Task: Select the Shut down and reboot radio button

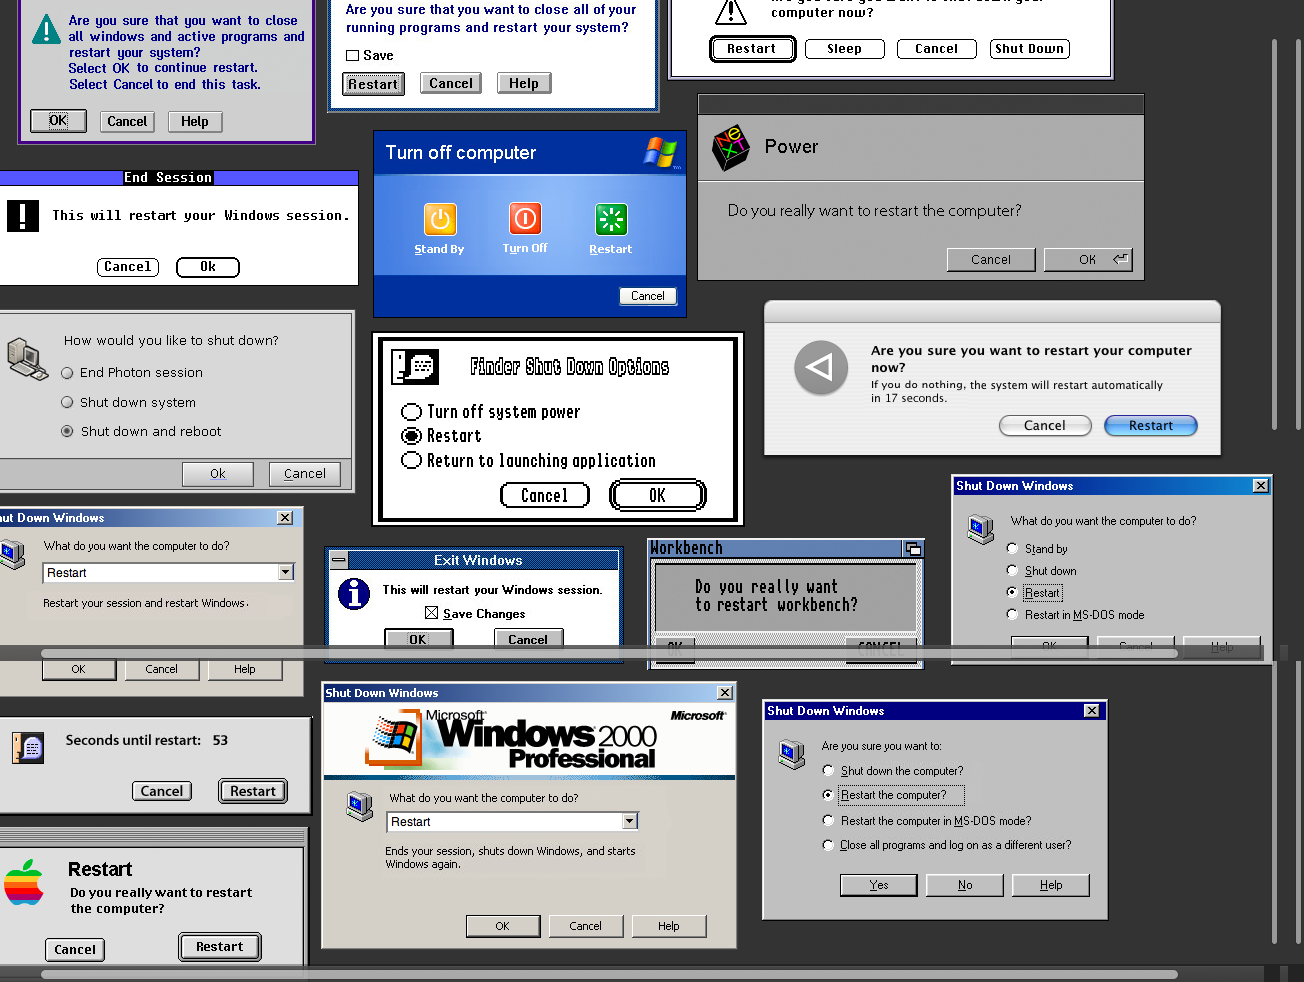Action: [x=67, y=431]
